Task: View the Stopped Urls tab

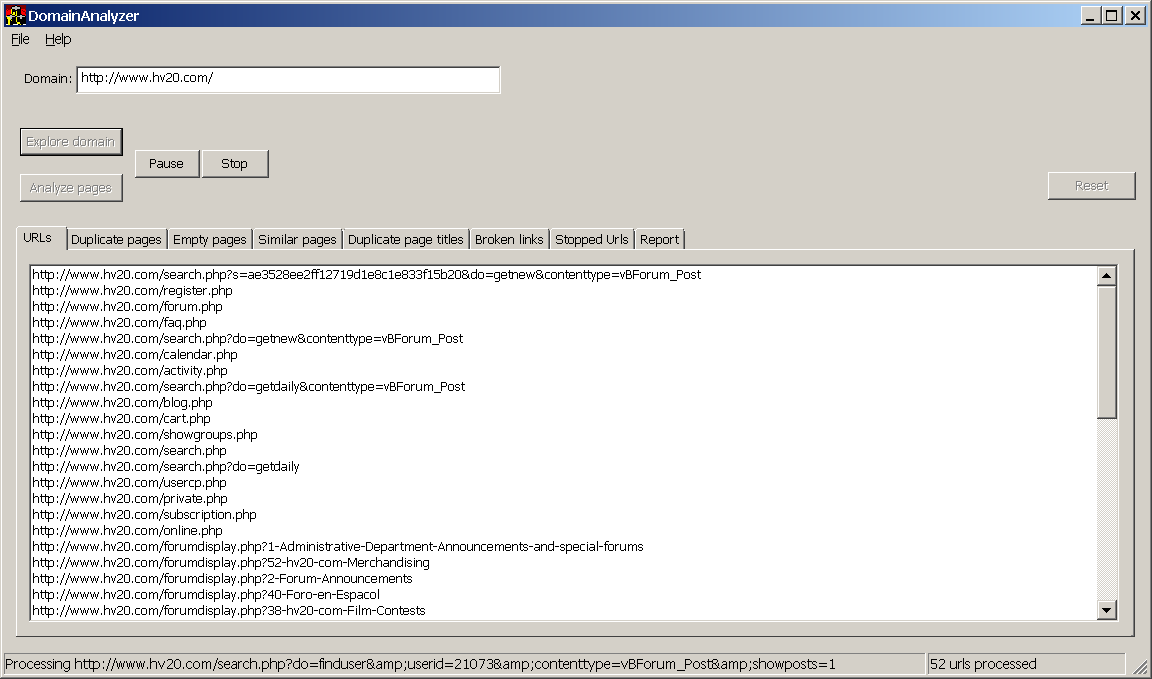Action: (591, 240)
